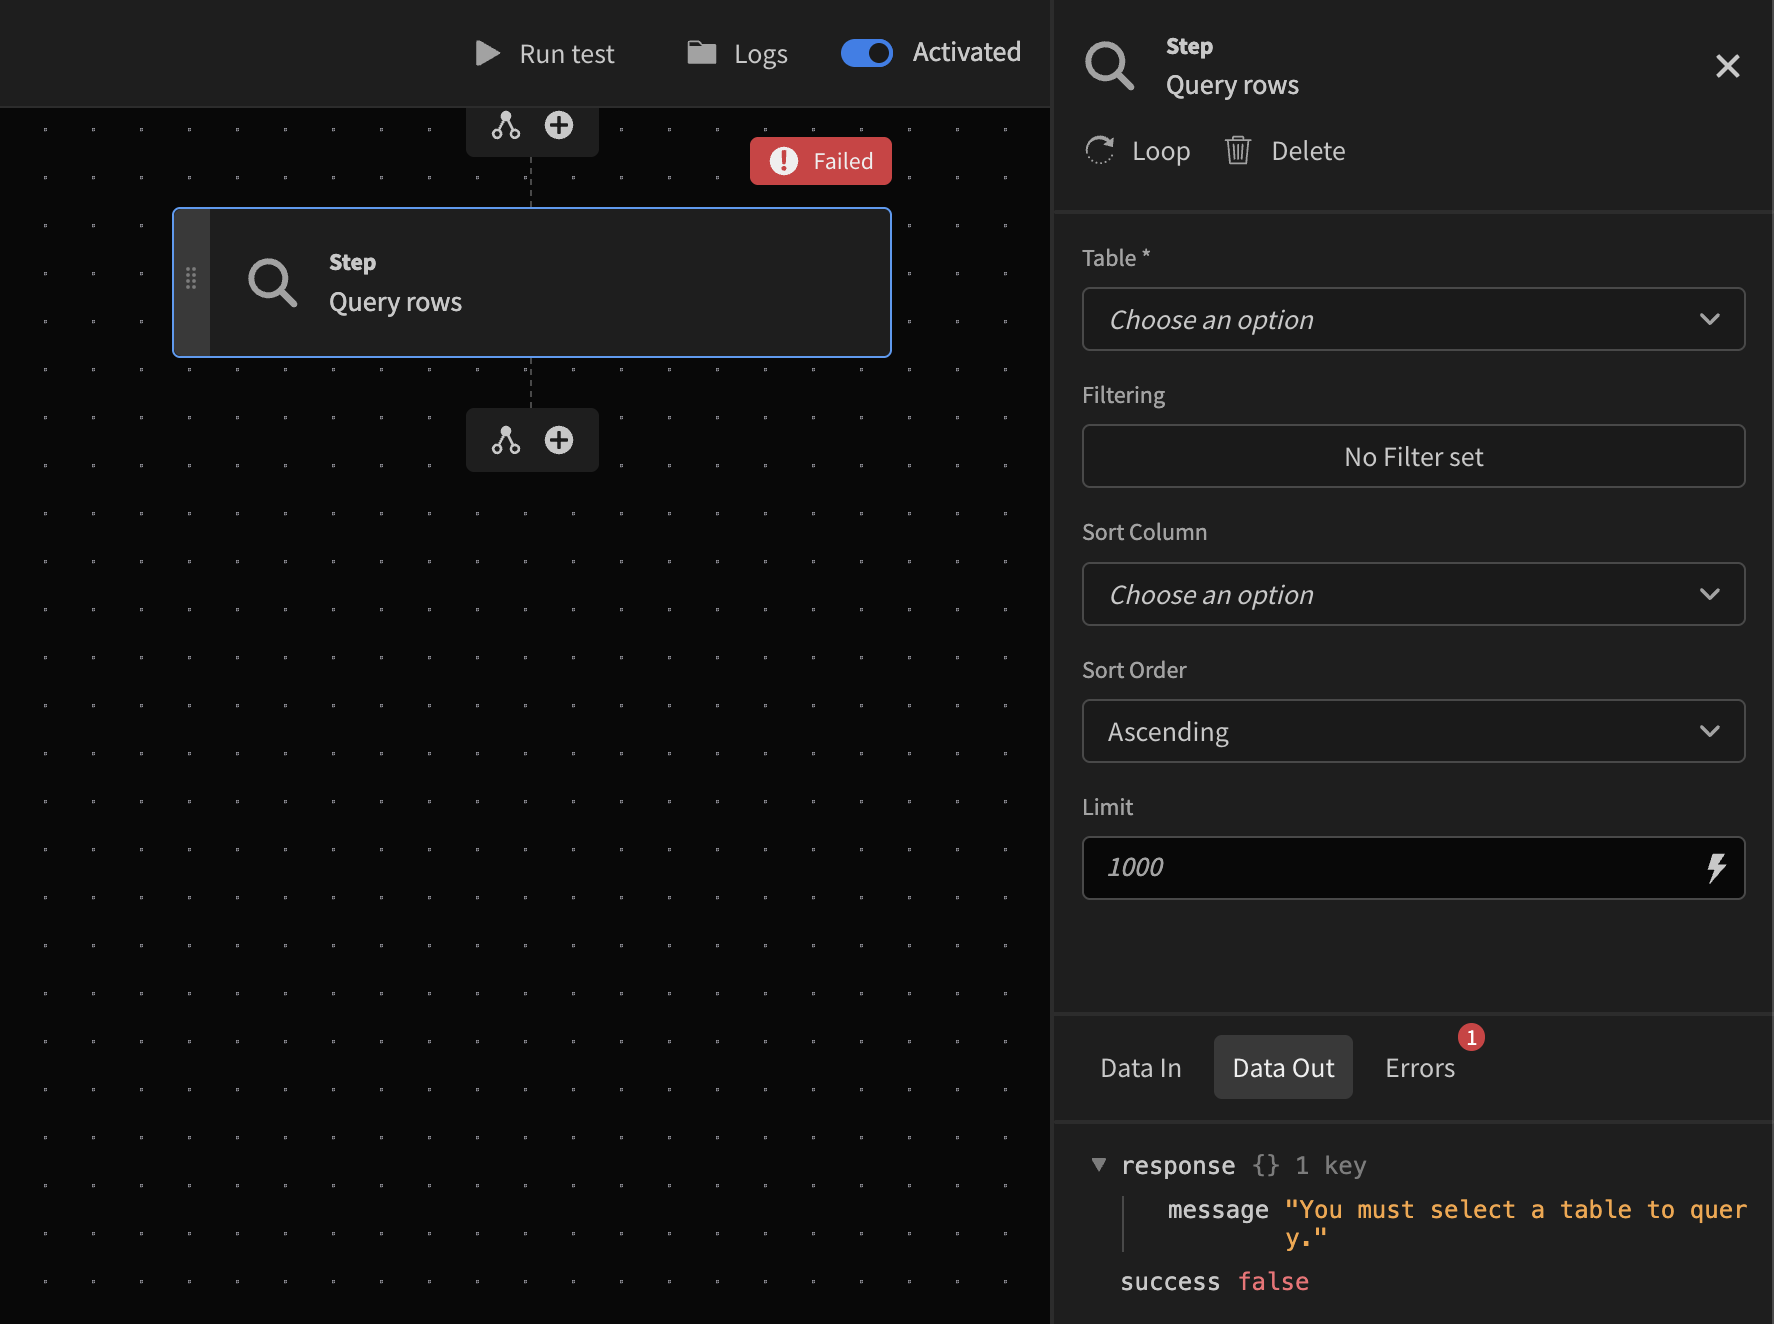Click the No Filter set button
The image size is (1774, 1324).
(x=1414, y=456)
